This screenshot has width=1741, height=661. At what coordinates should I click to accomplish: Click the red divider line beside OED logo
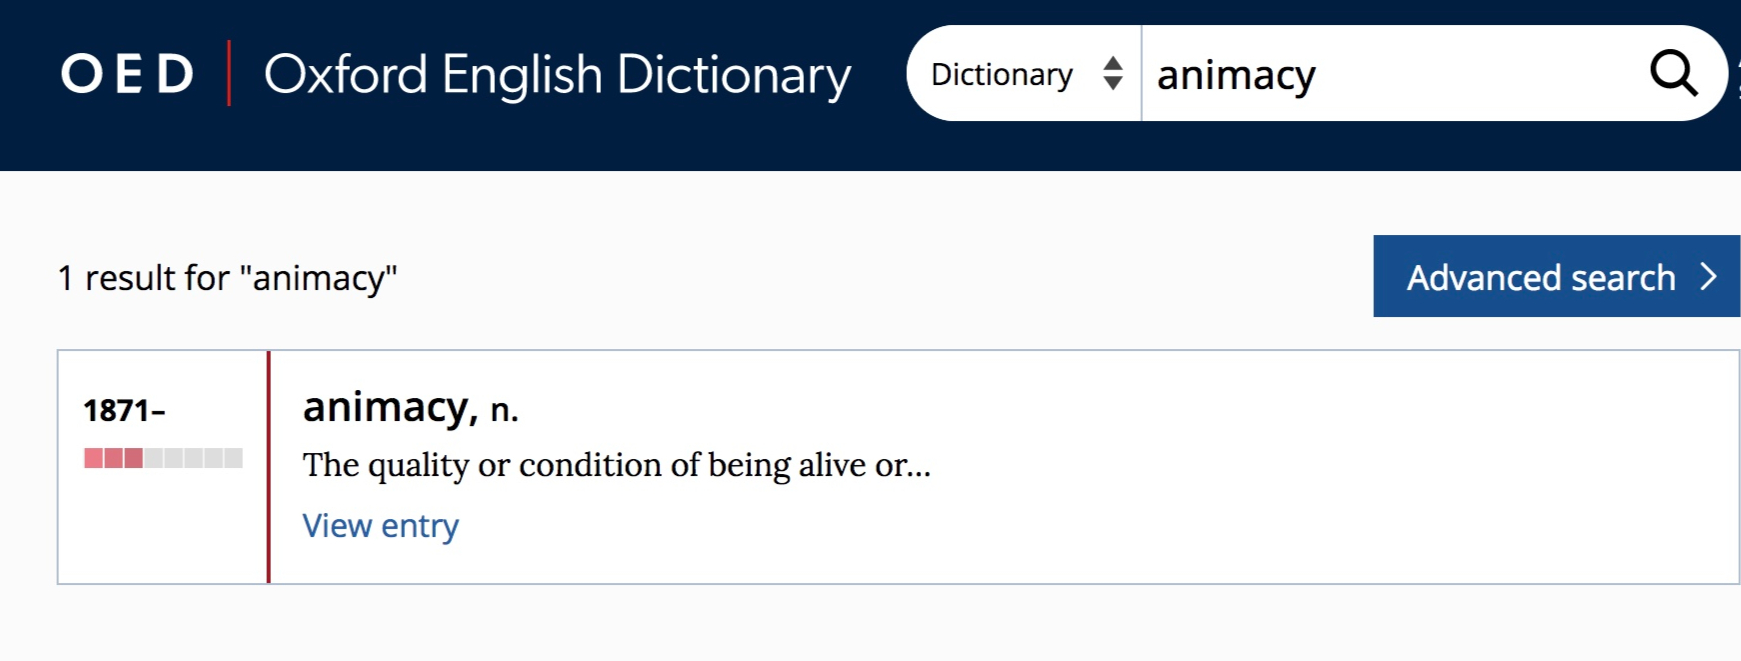point(229,73)
